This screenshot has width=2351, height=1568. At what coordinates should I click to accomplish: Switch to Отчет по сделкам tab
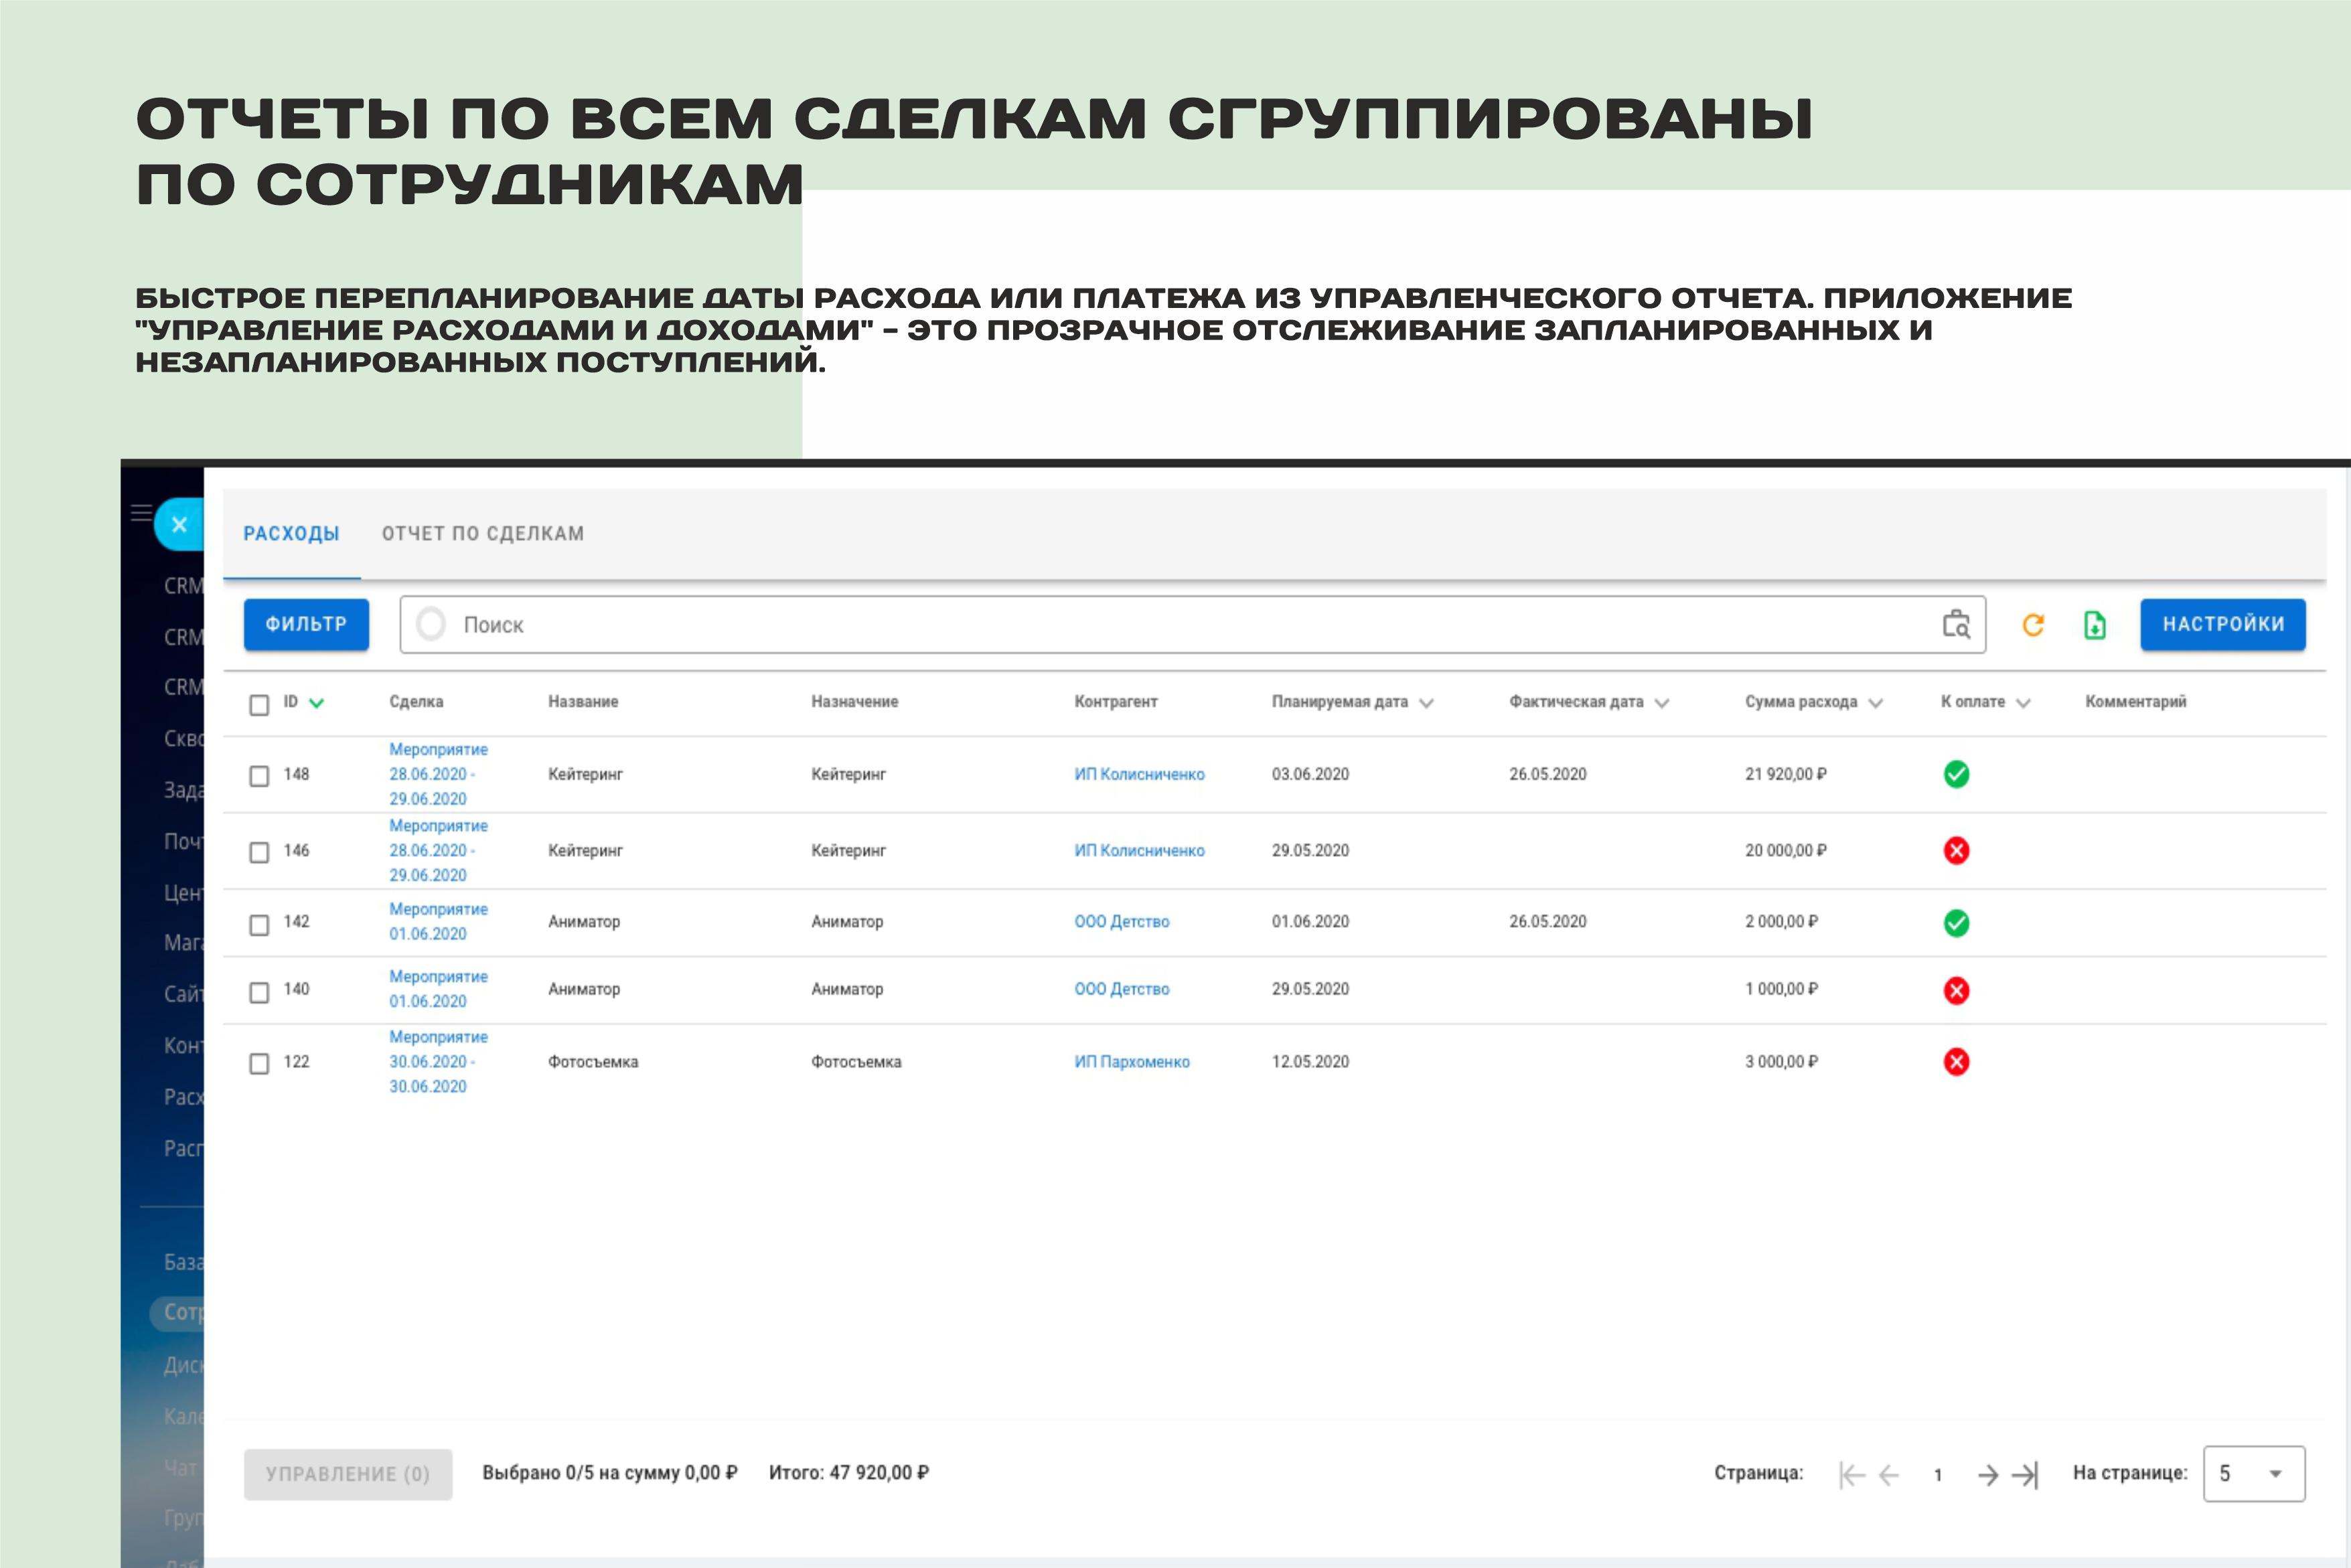tap(483, 534)
